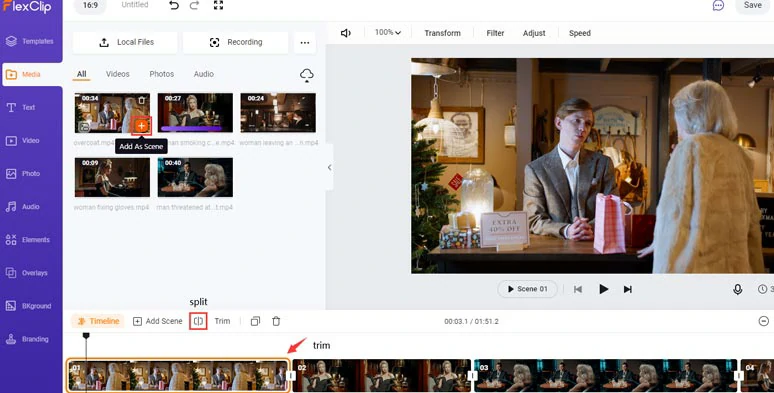Viewport: 774px width, 393px height.
Task: Click the cloud upload icon
Action: (307, 75)
